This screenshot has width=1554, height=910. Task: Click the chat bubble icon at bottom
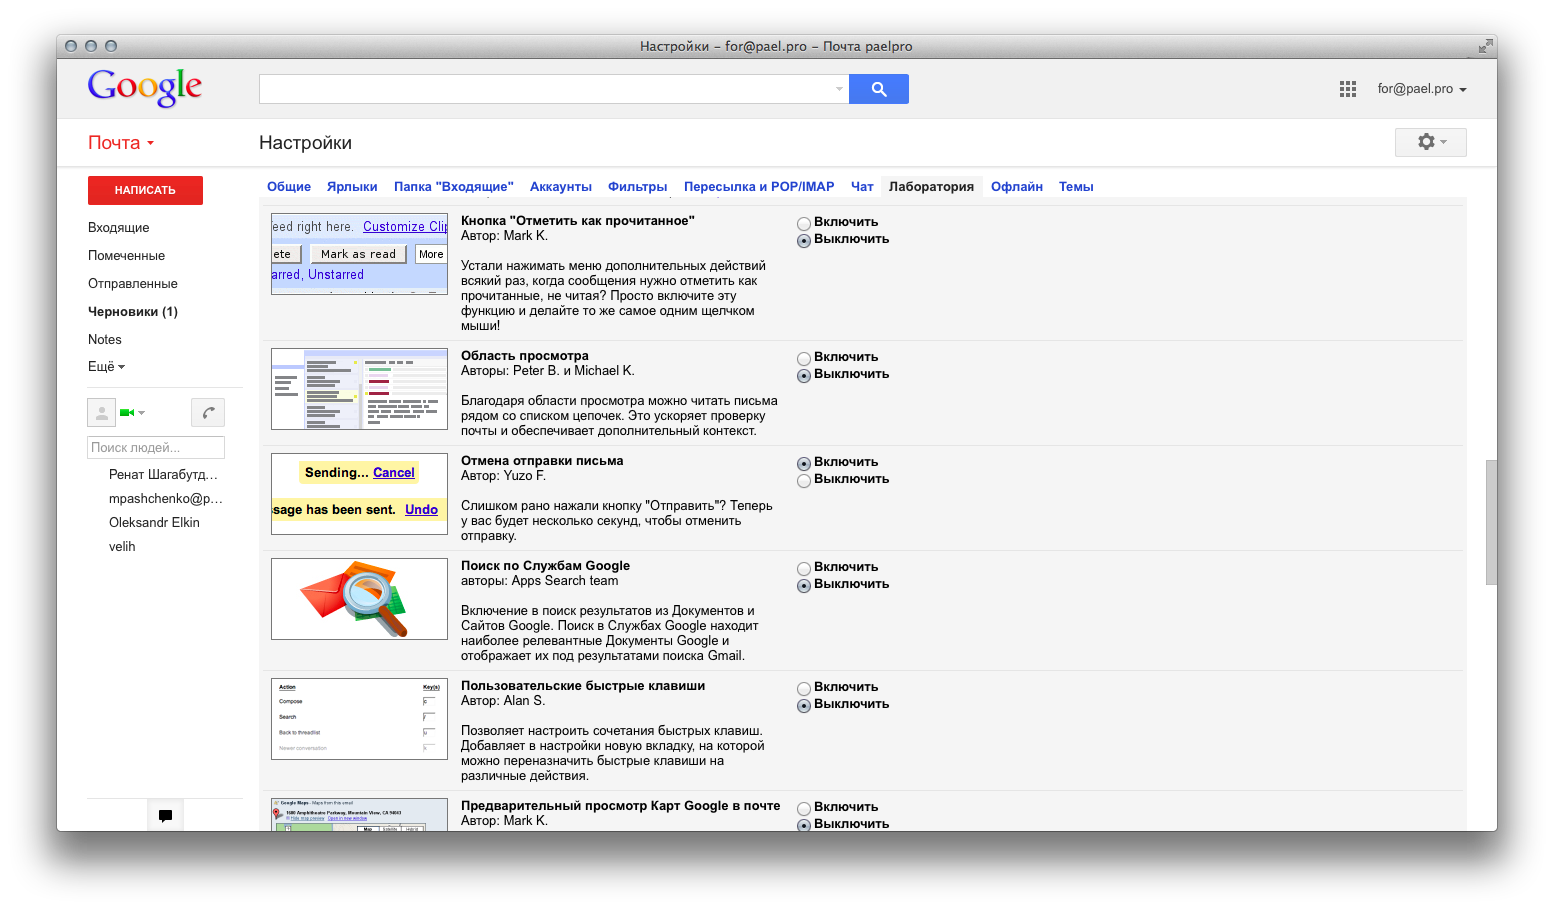coord(165,815)
